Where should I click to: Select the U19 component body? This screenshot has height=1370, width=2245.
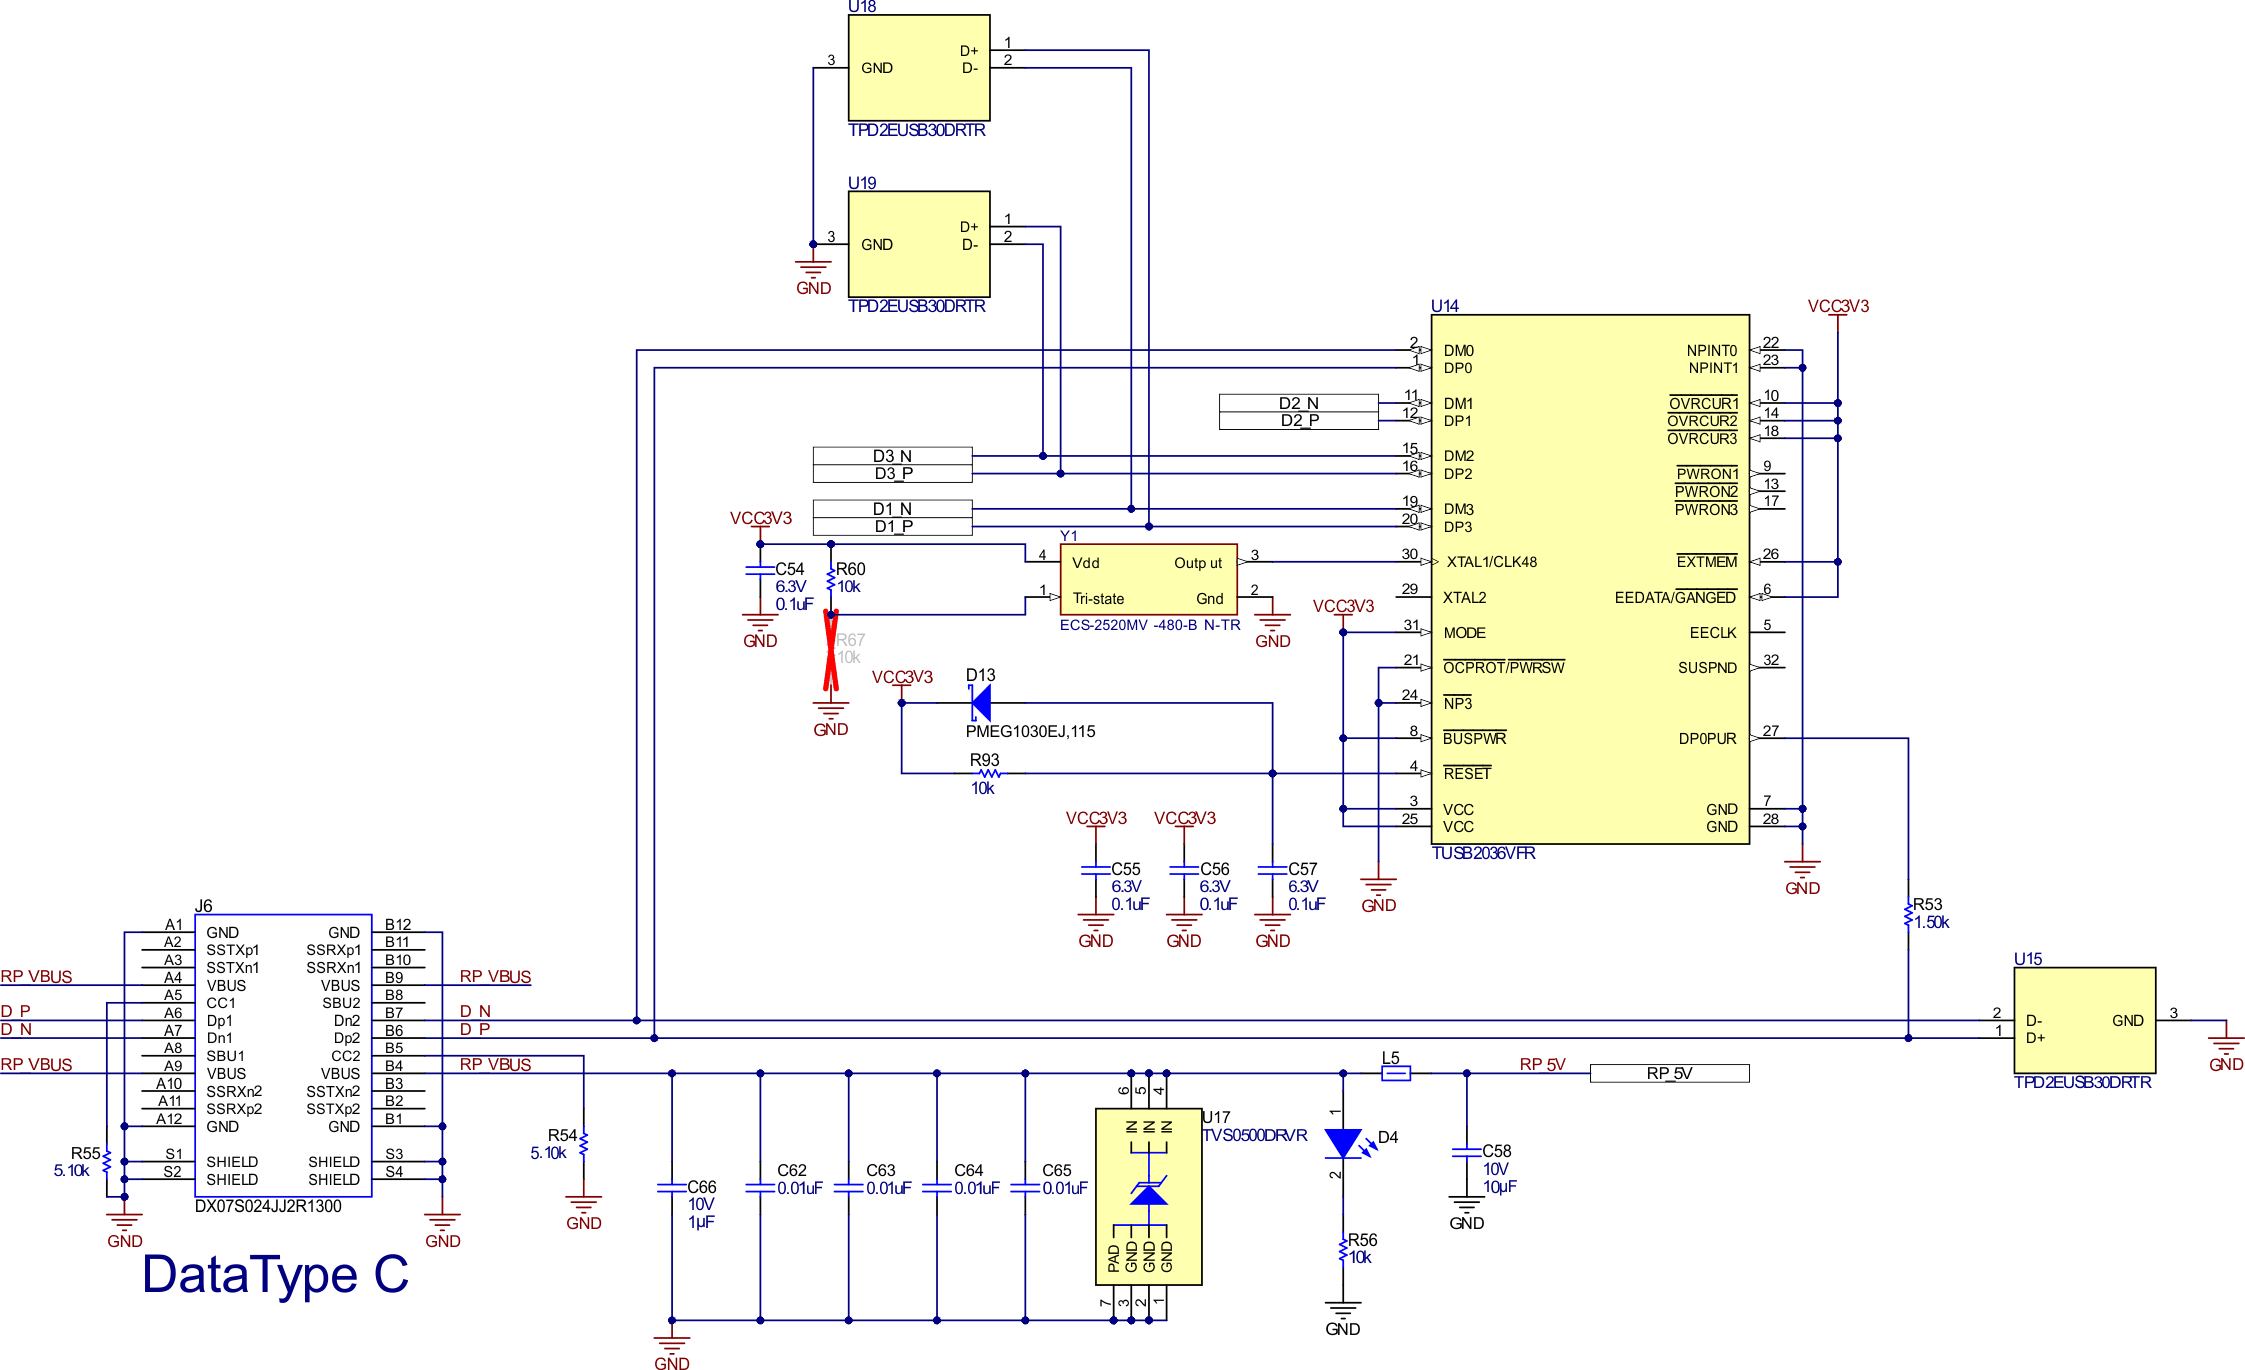(919, 244)
